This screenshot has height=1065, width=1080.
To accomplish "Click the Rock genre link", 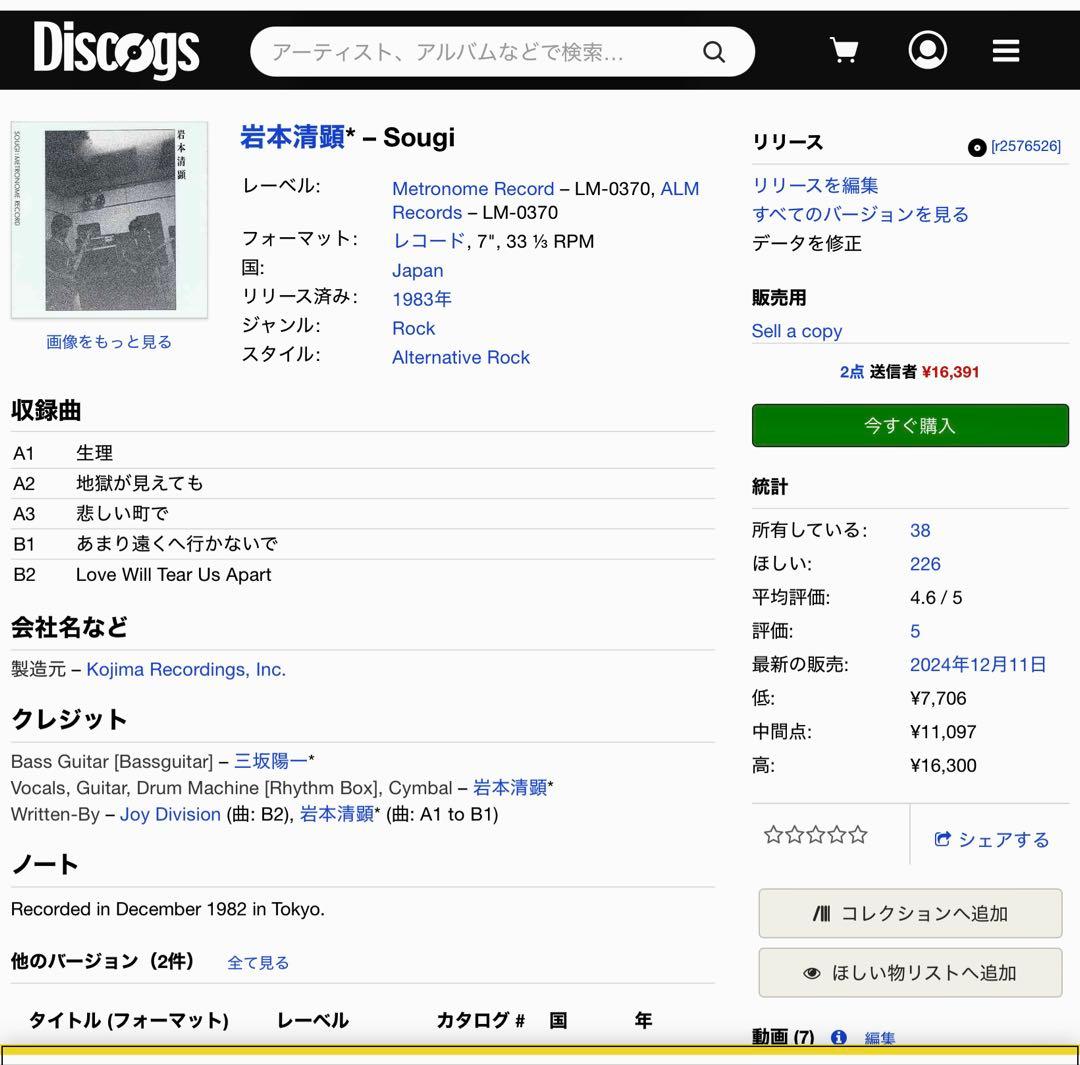I will [413, 329].
